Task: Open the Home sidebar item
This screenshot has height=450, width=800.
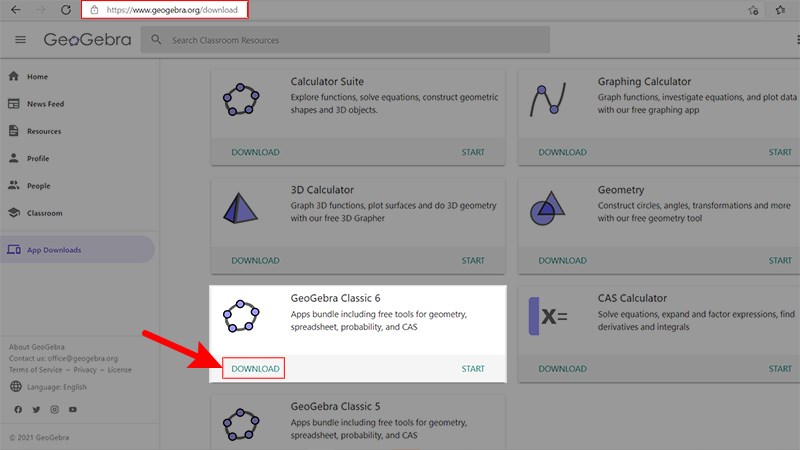Action: coord(37,77)
